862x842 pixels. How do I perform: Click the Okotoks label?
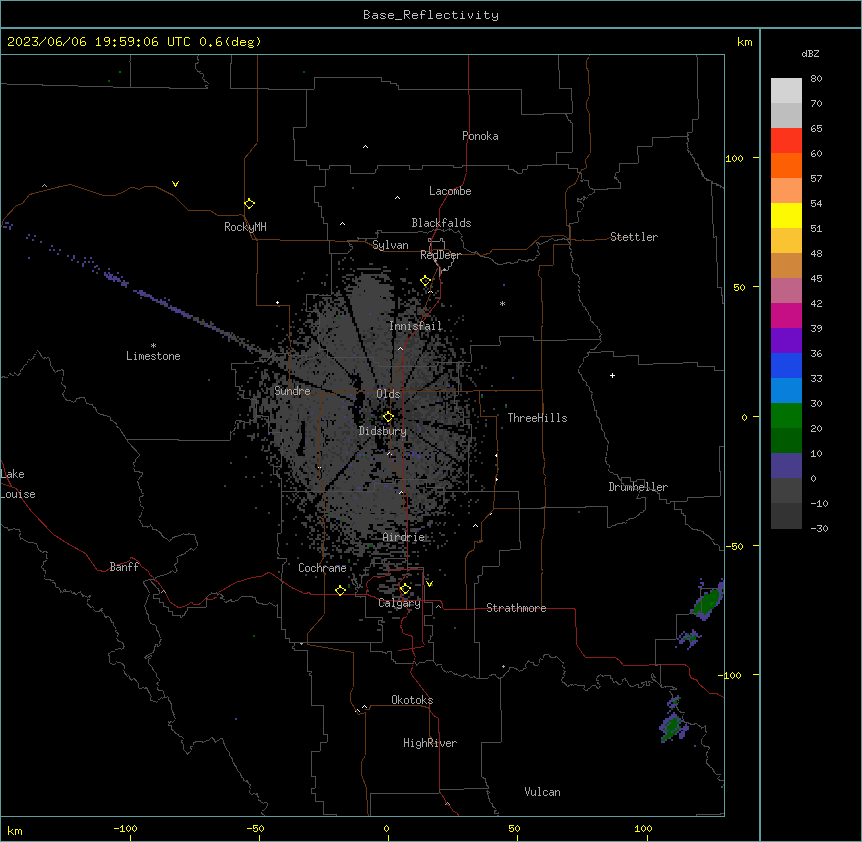click(412, 700)
